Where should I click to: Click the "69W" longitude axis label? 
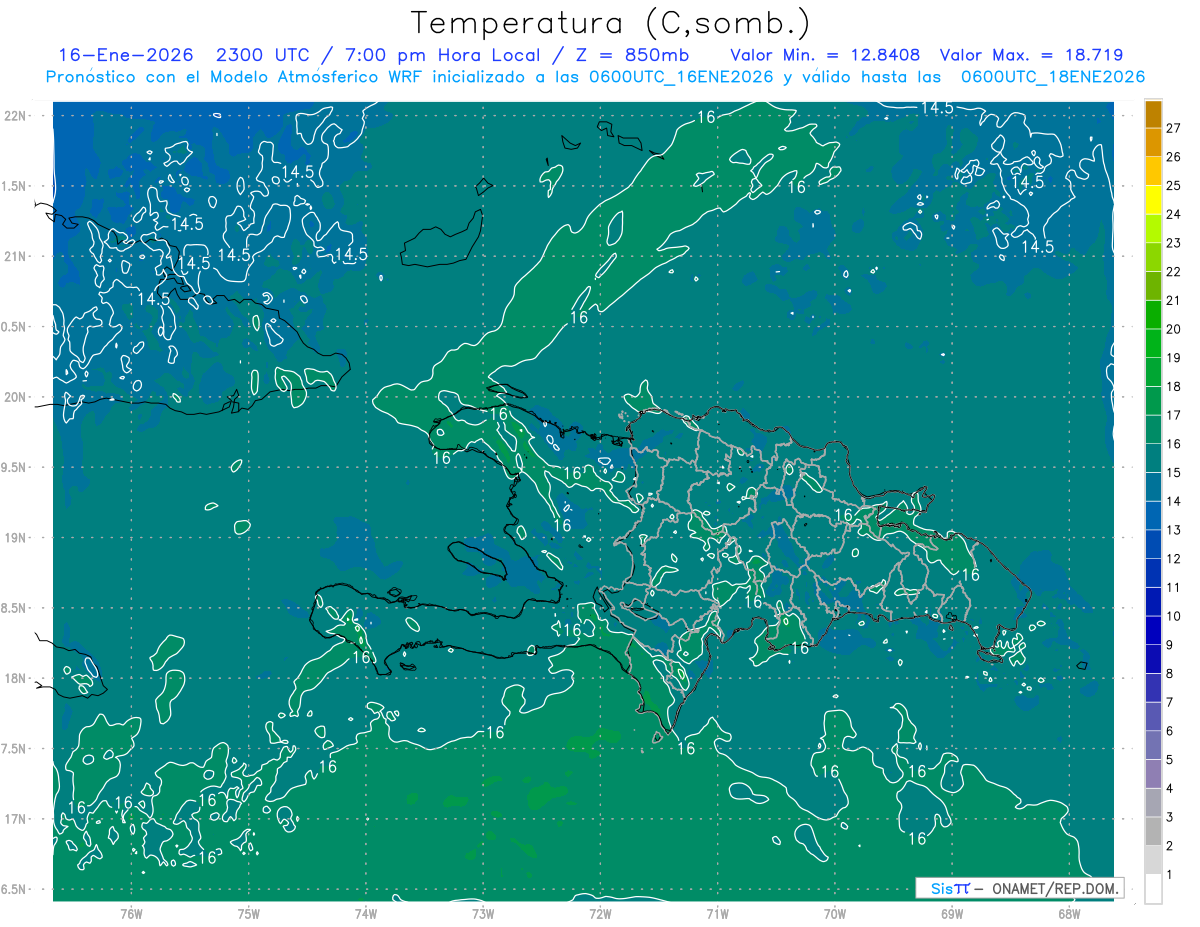tap(952, 914)
